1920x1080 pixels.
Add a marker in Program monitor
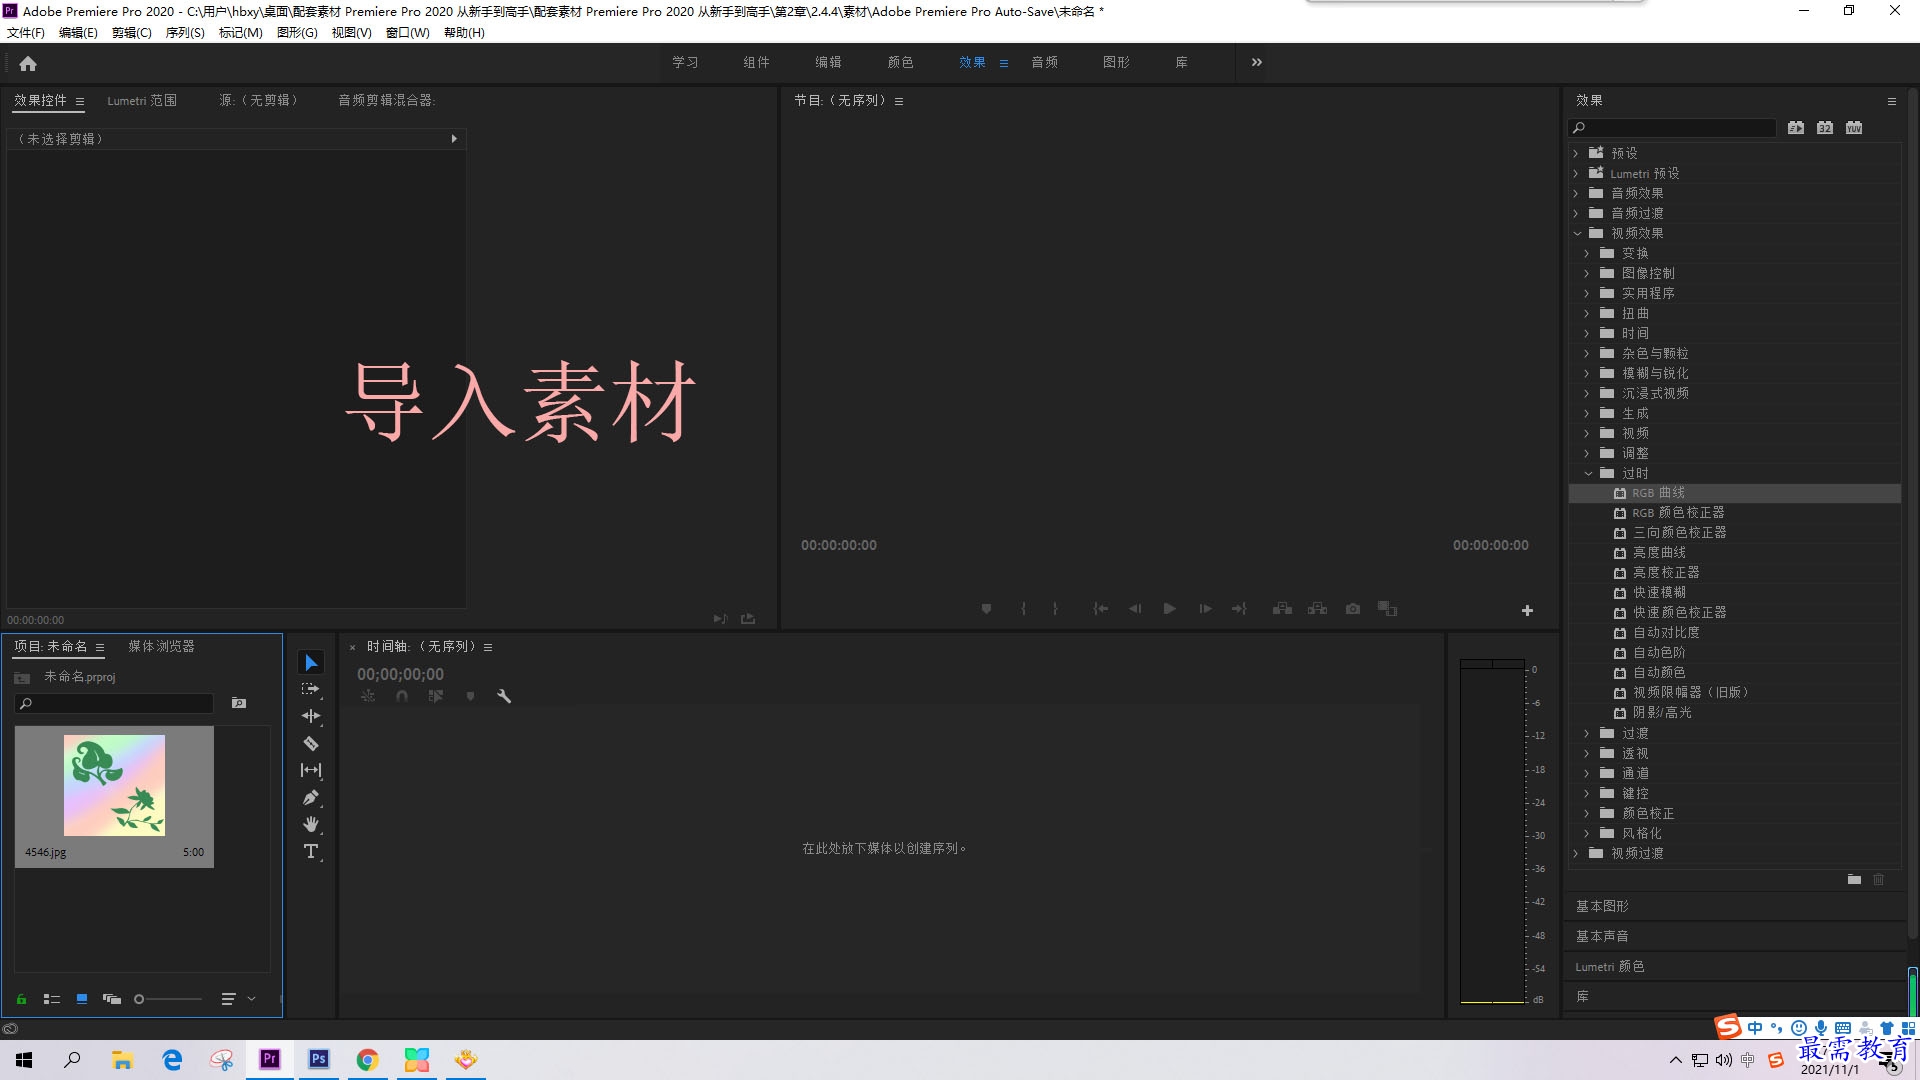tap(986, 609)
